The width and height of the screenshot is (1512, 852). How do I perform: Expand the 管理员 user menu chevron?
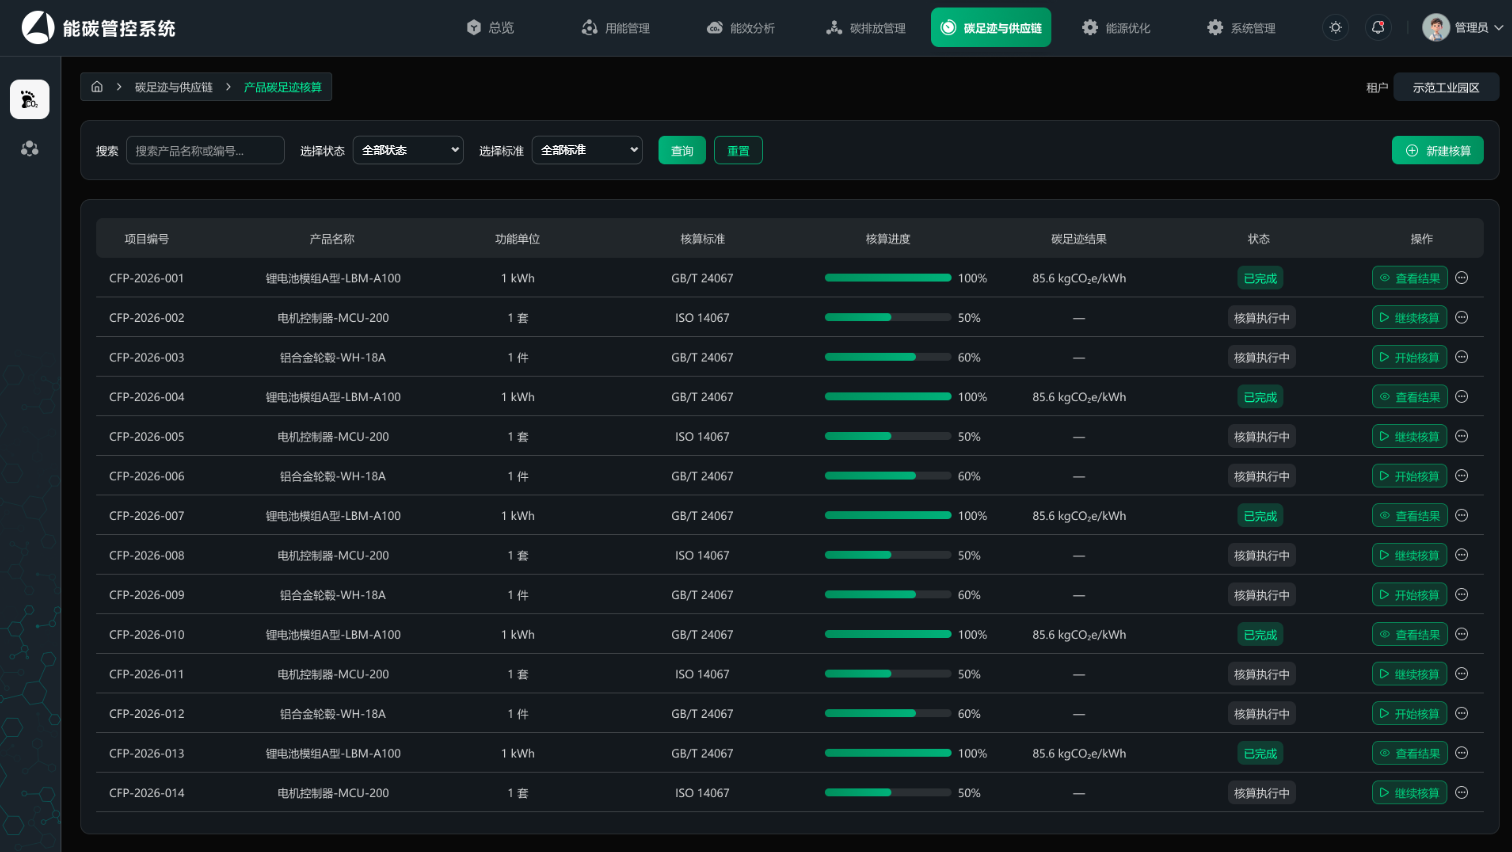(x=1498, y=28)
